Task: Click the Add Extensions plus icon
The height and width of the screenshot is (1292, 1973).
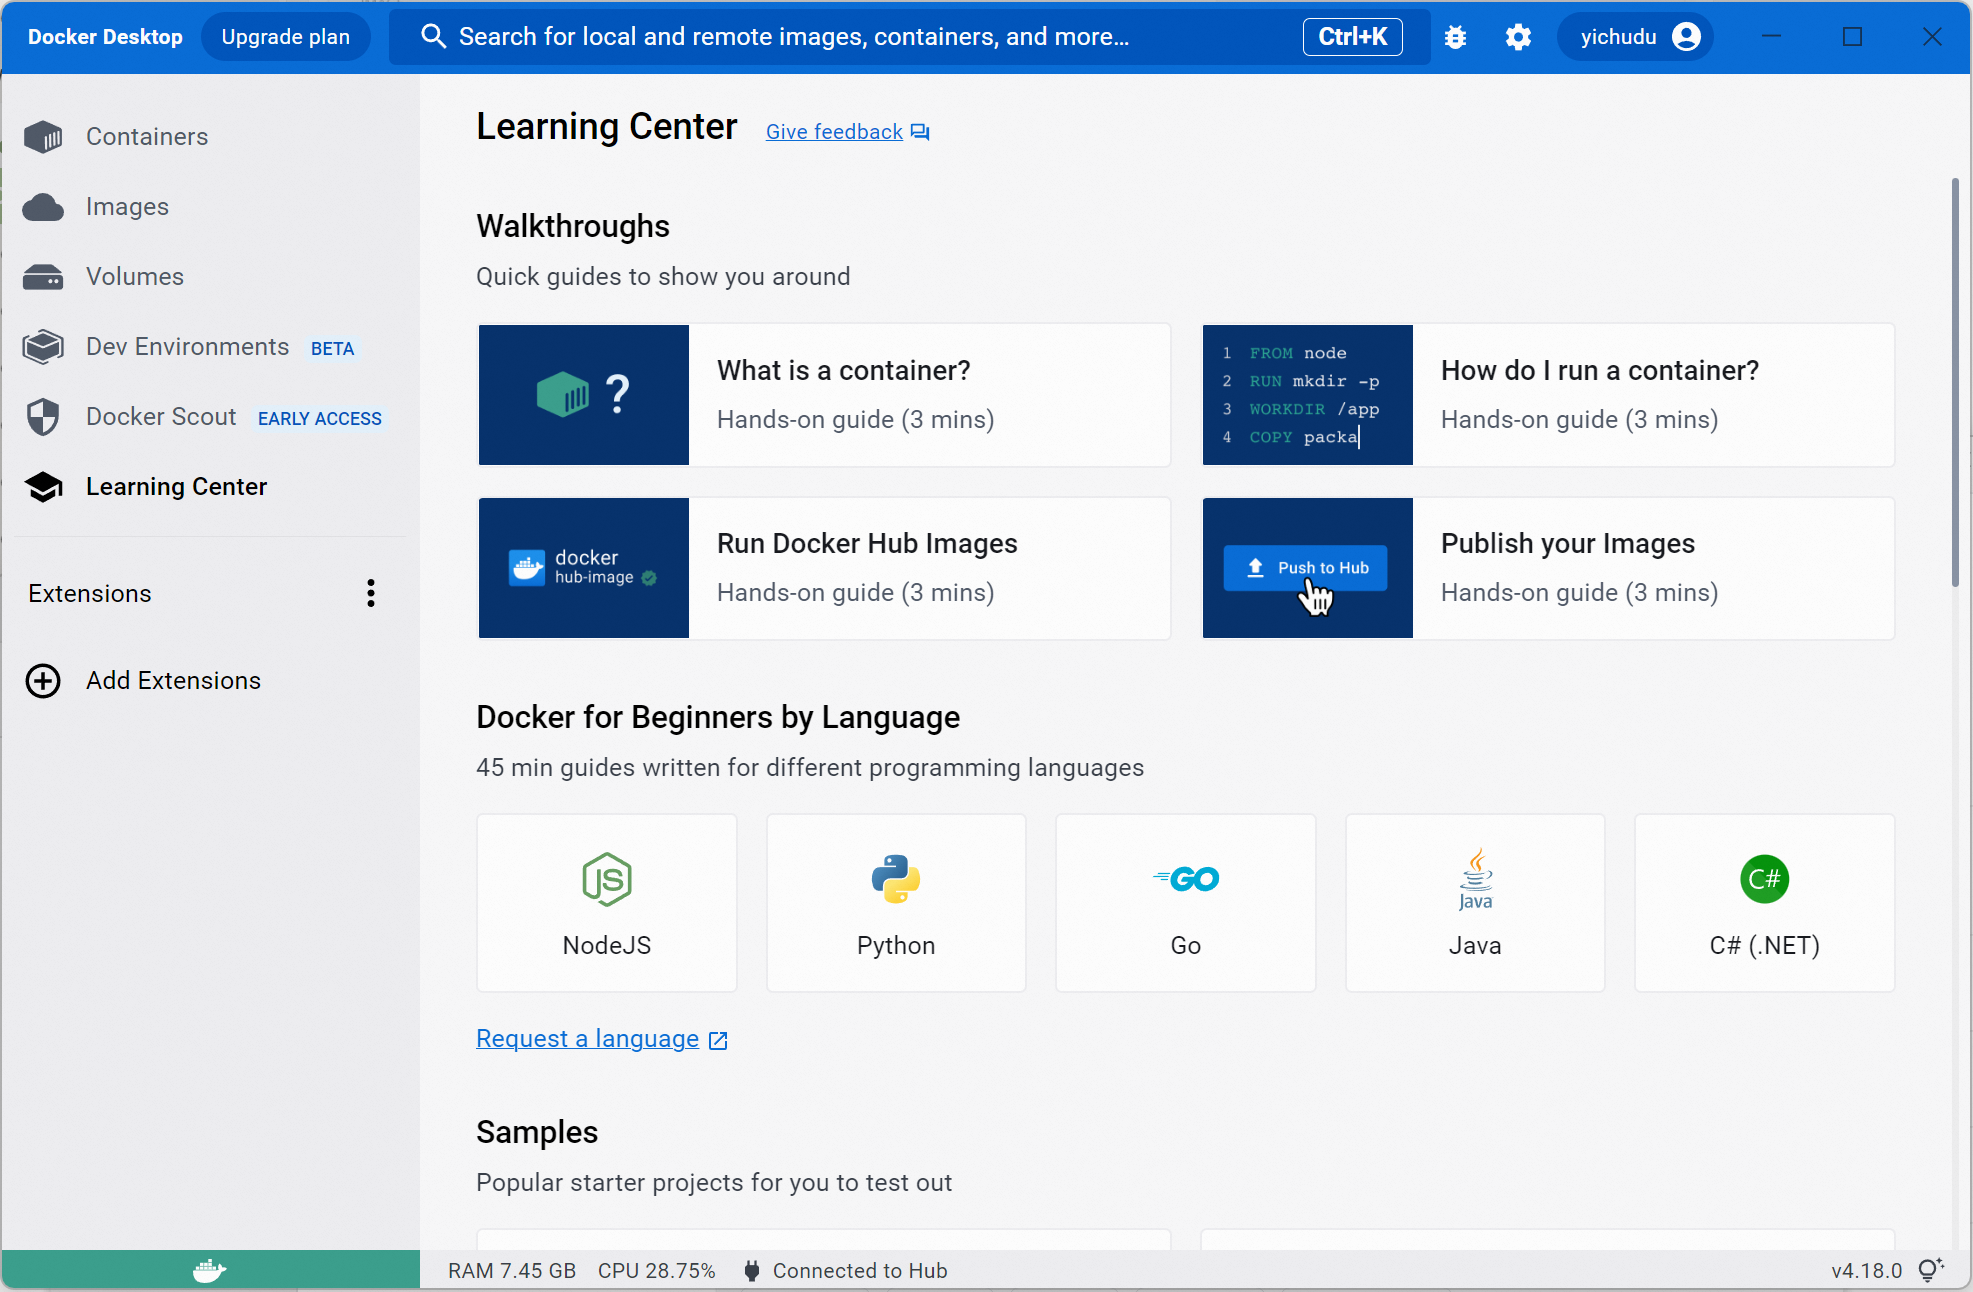Action: [x=43, y=681]
